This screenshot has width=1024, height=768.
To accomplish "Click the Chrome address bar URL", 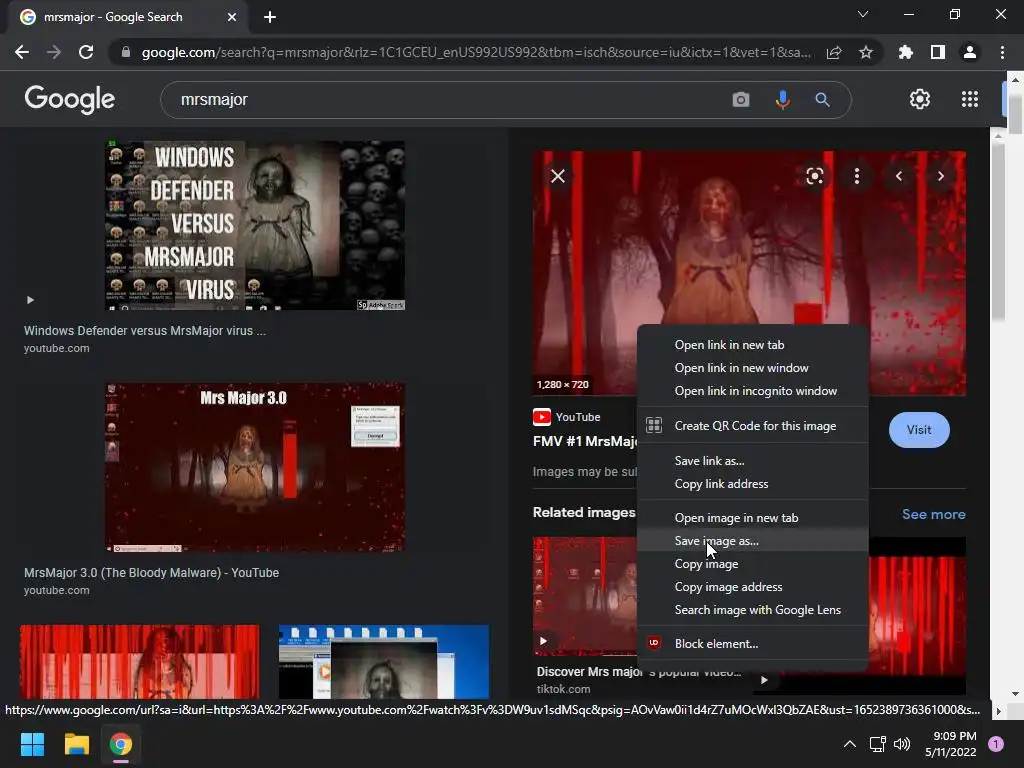I will point(476,52).
